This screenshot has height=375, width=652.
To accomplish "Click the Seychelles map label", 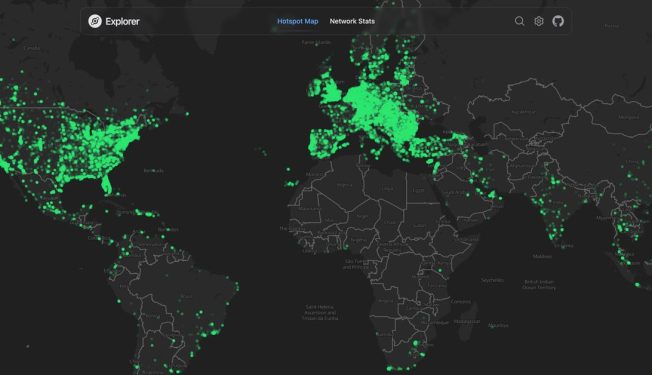I will click(x=492, y=280).
